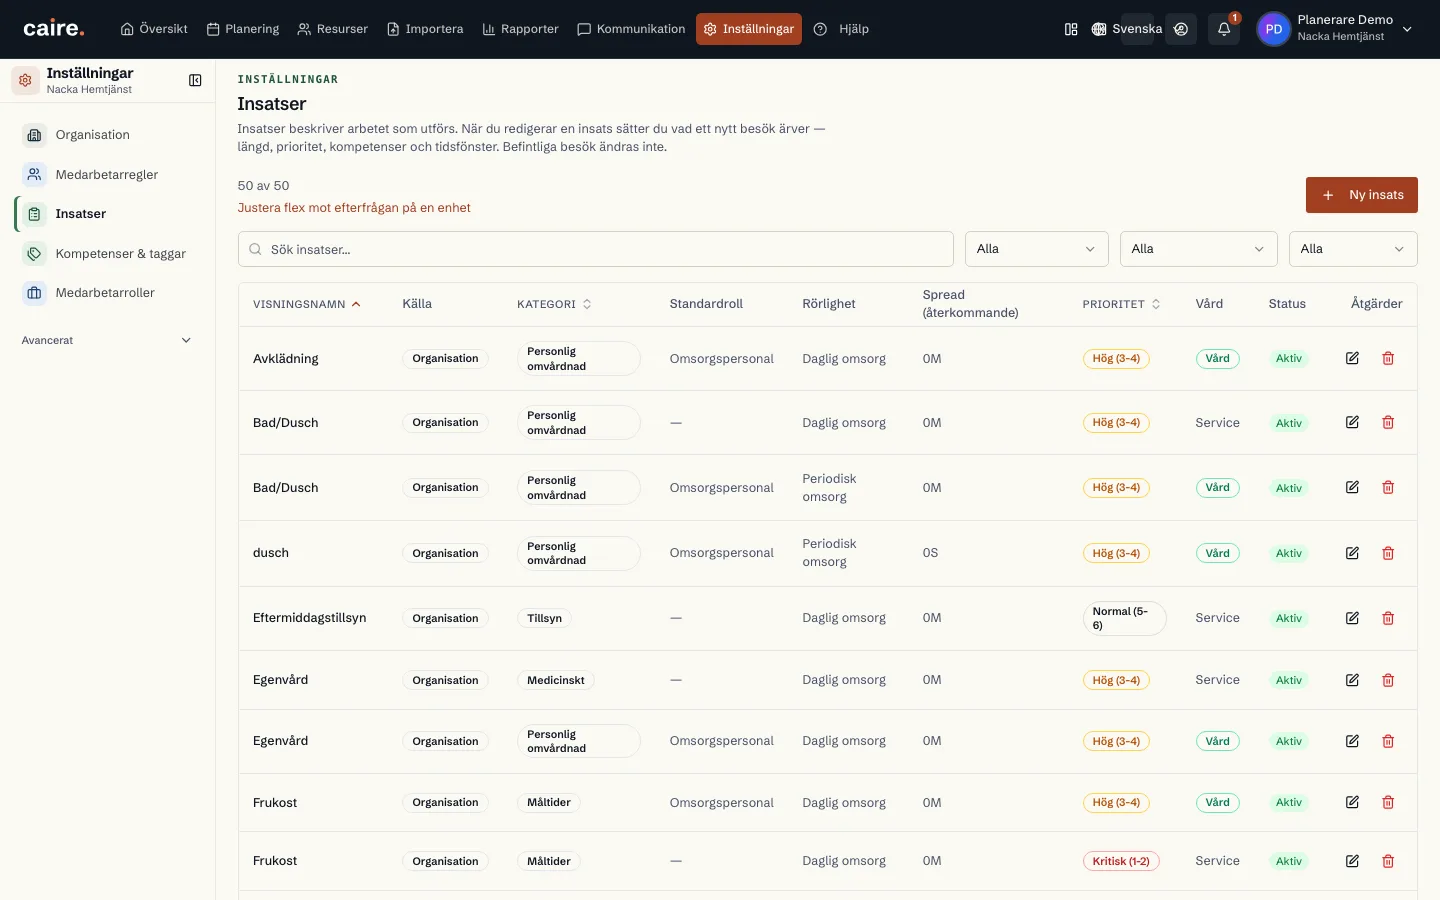Screen dimensions: 1440x900
Task: Open Medarbetarregler settings
Action: coord(107,175)
